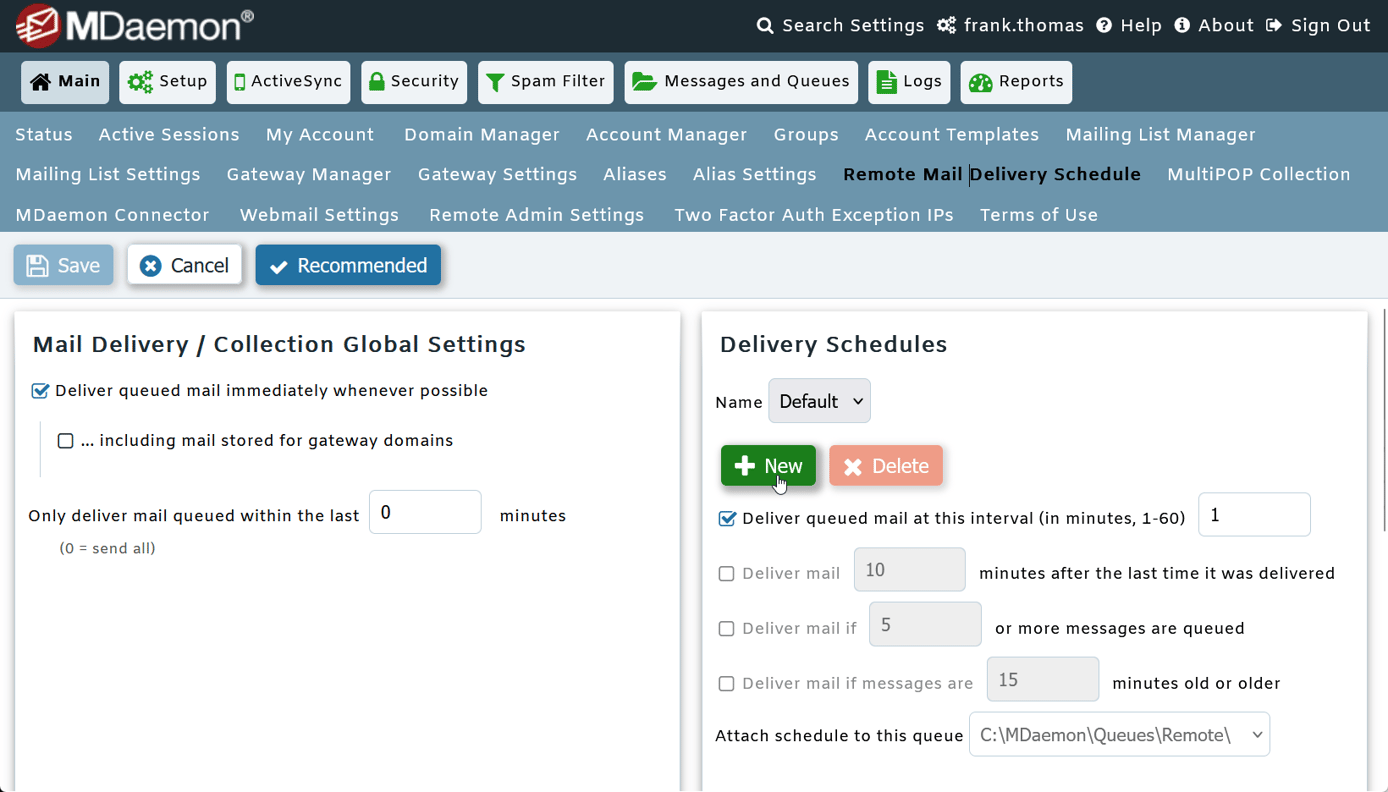
Task: Click the Main home icon
Action: [40, 82]
